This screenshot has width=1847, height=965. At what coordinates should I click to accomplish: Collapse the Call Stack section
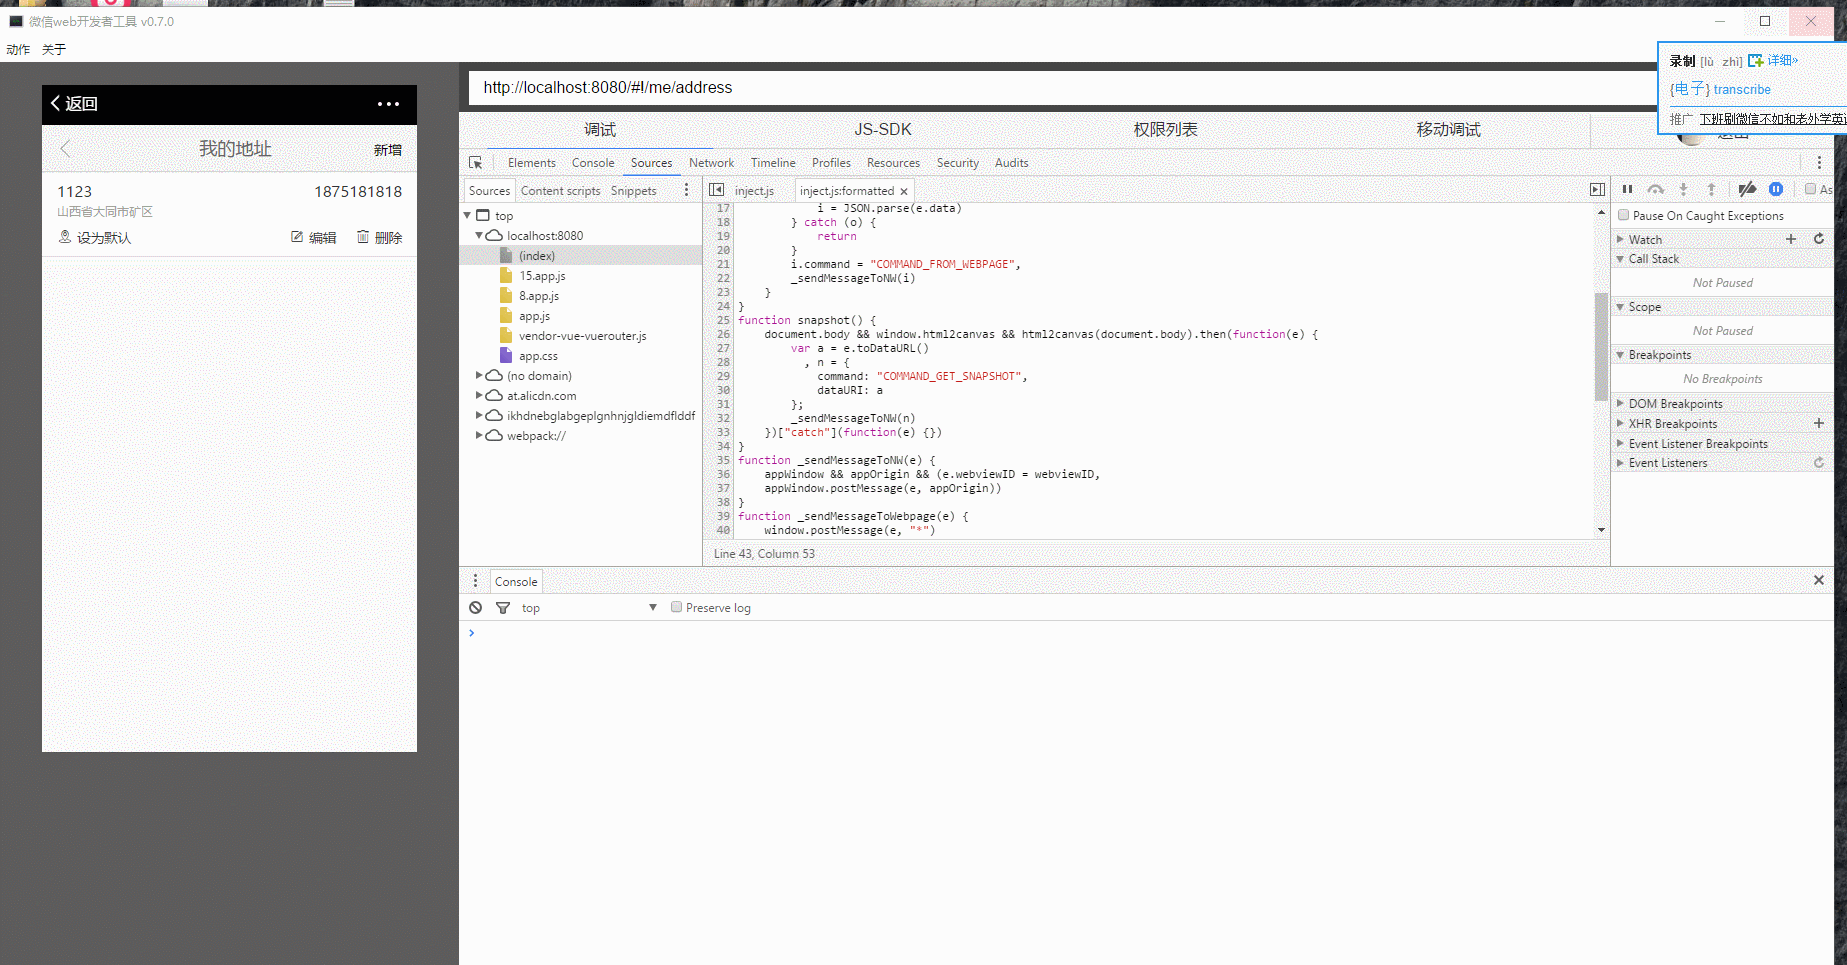[1620, 259]
